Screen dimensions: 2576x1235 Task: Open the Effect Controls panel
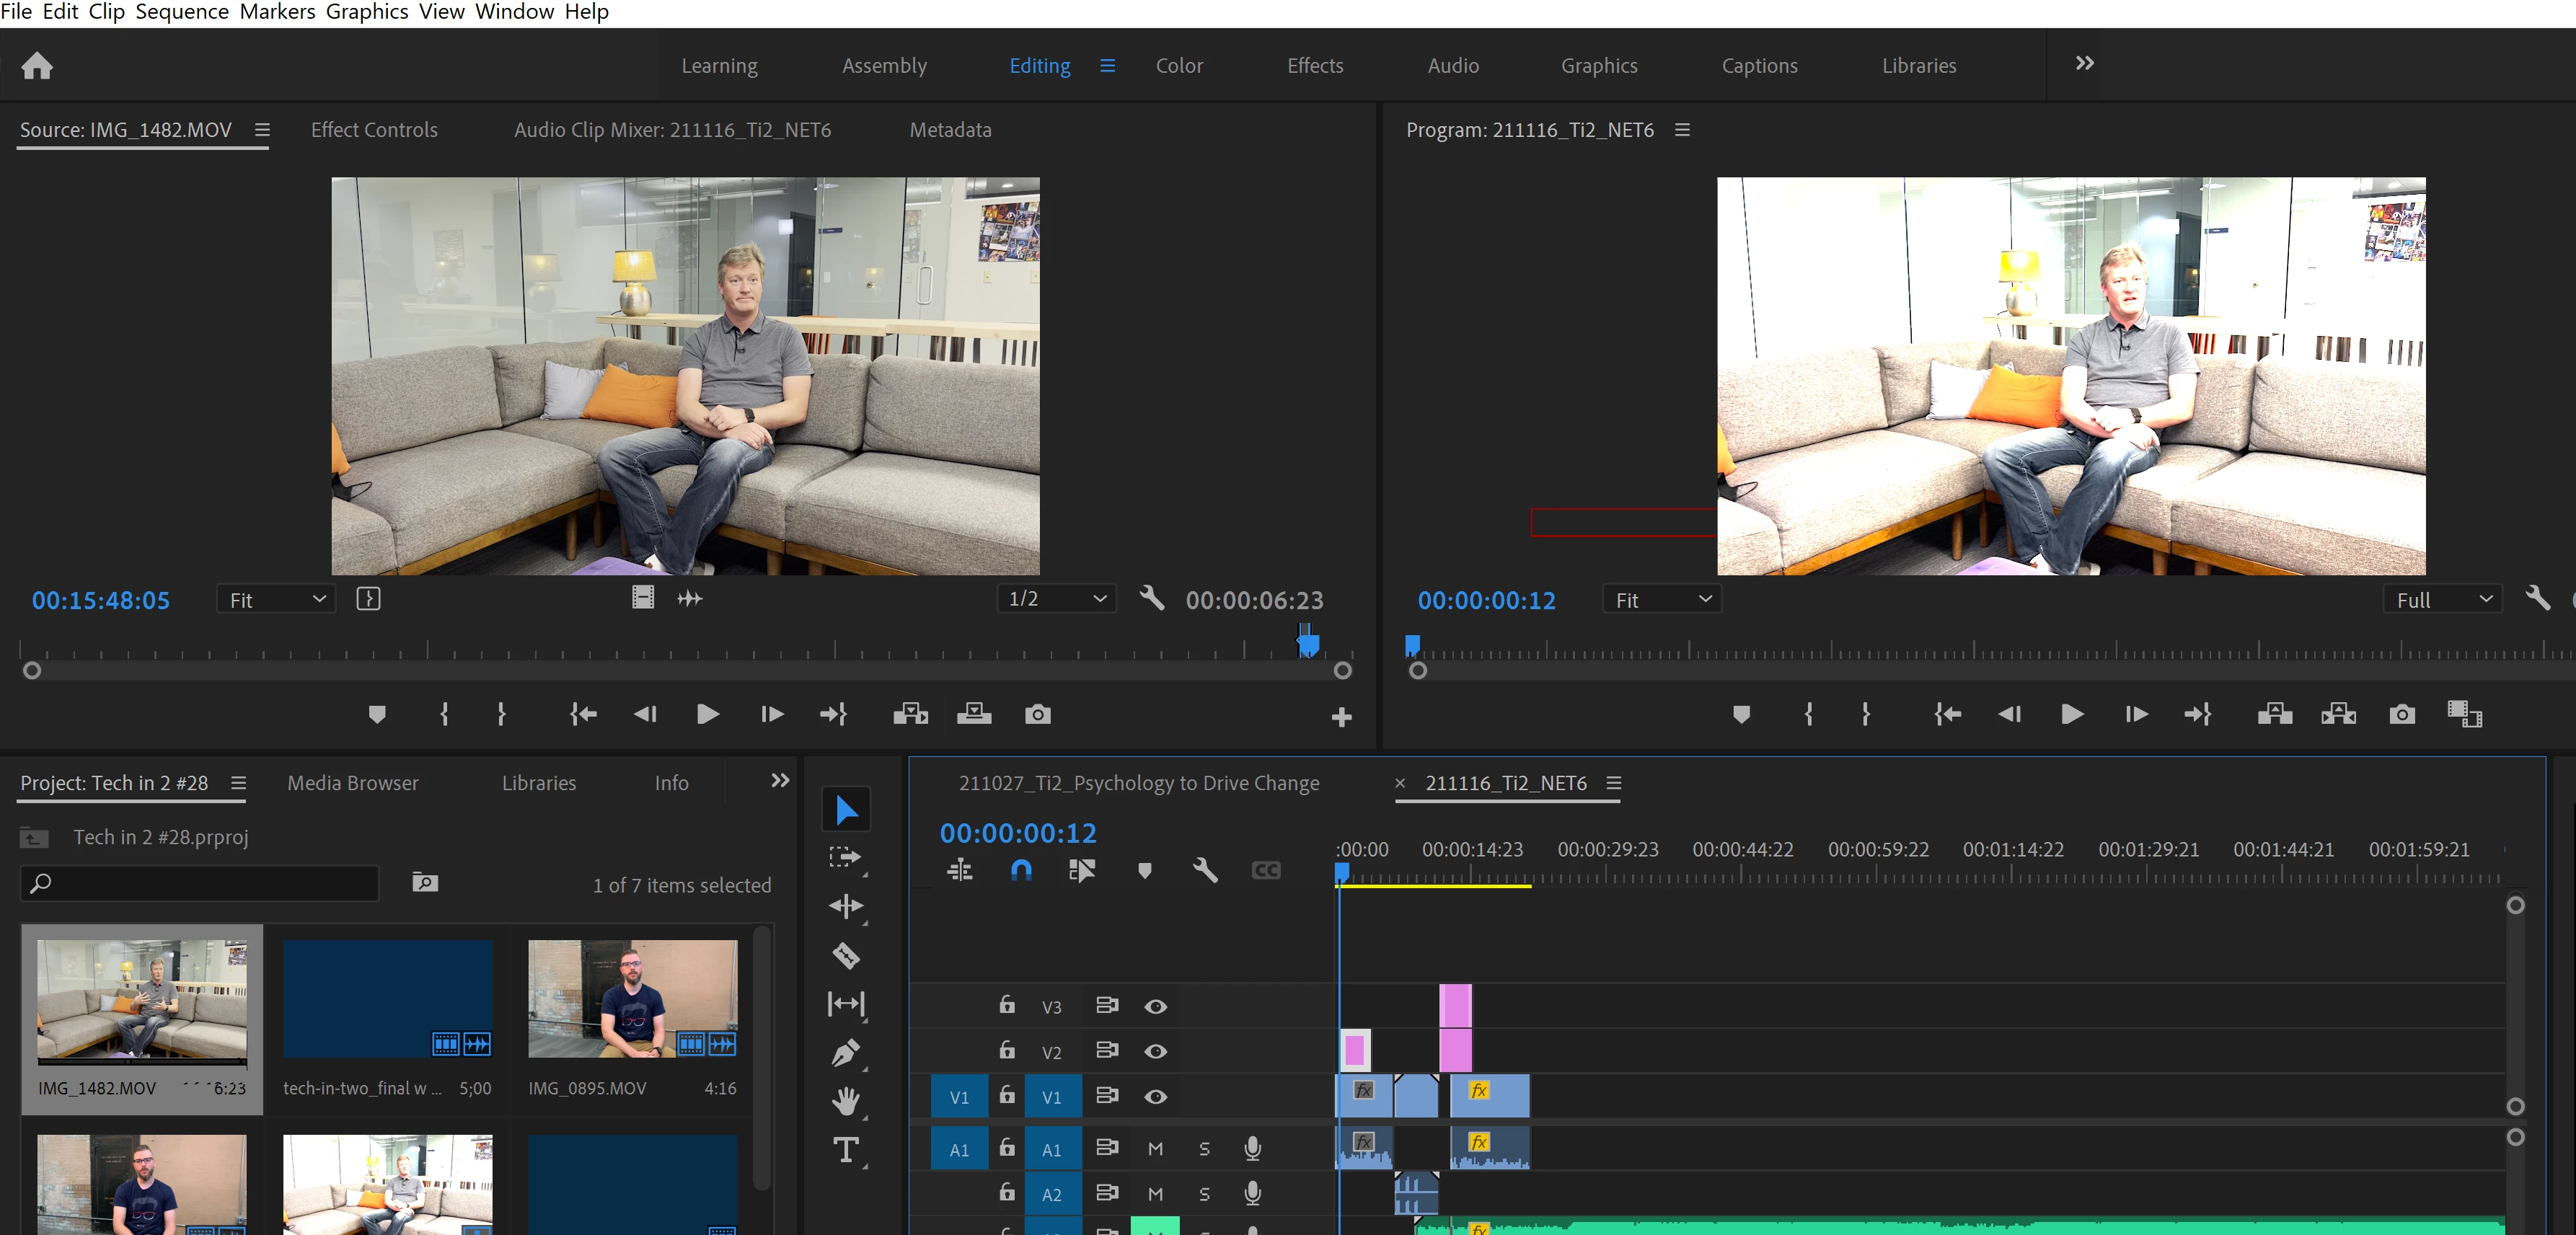(374, 130)
